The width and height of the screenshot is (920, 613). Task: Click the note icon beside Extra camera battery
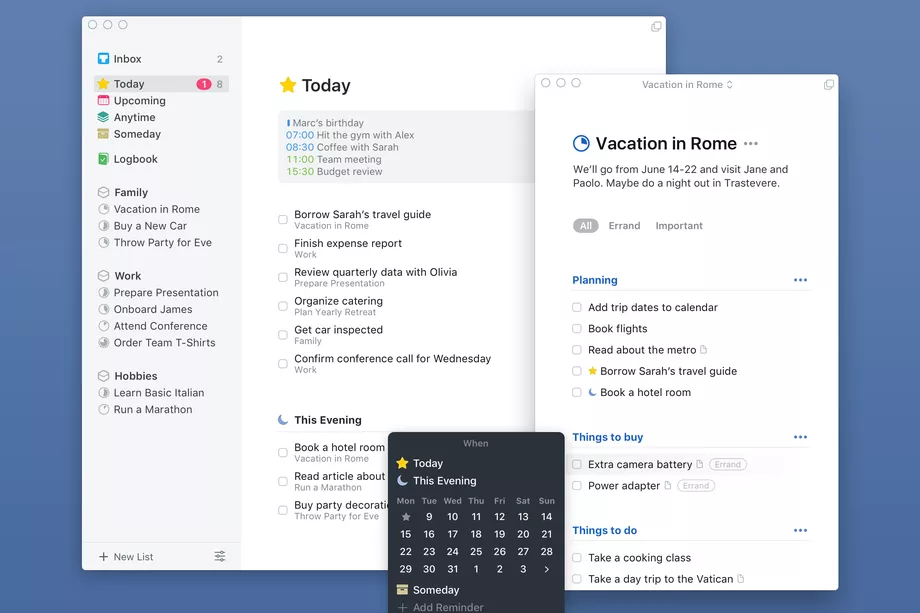click(x=699, y=464)
